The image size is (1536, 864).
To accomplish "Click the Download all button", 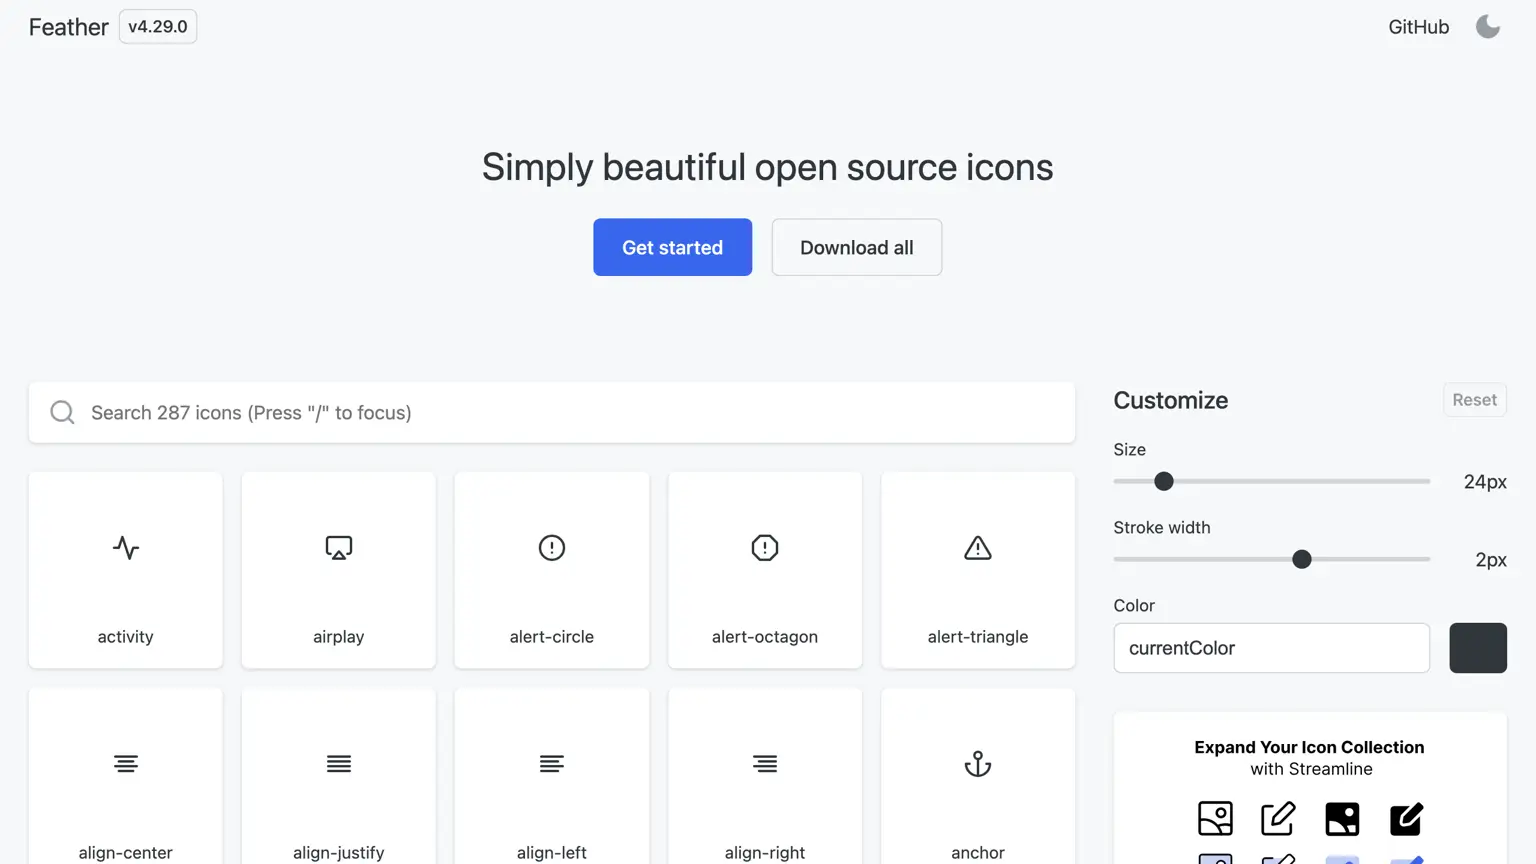I will point(856,247).
